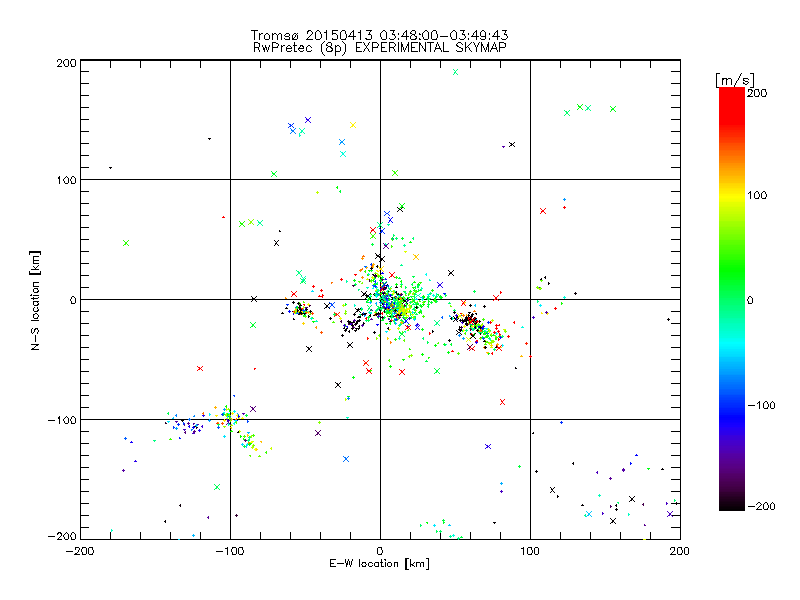Screen dimensions: 800x600
Task: Click the colorbar label '-100'
Action: pyautogui.click(x=761, y=406)
